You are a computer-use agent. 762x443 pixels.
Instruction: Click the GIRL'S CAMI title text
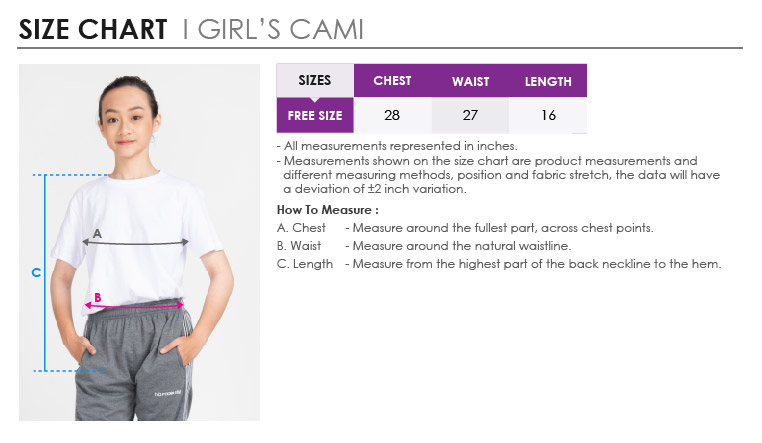pyautogui.click(x=281, y=29)
